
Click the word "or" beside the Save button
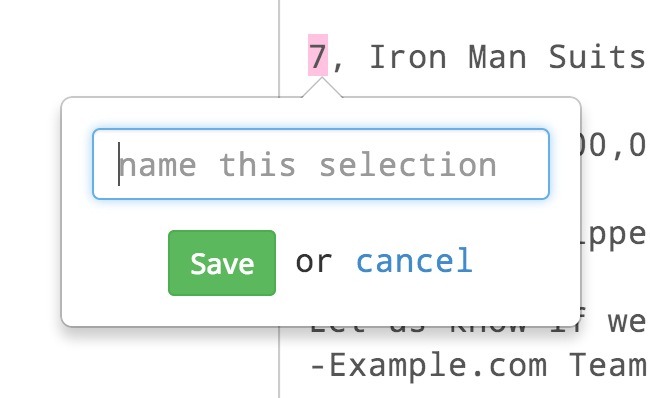314,262
